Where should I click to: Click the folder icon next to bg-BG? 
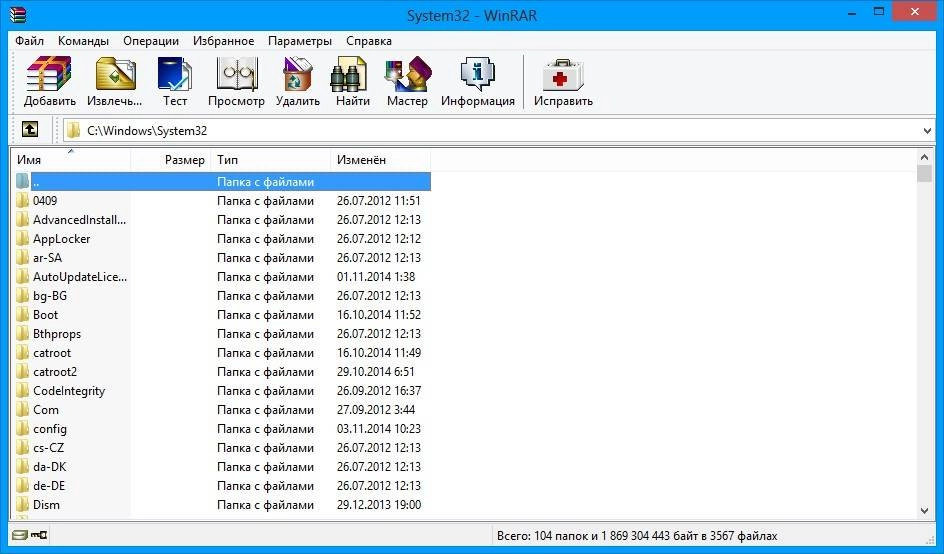coord(22,296)
